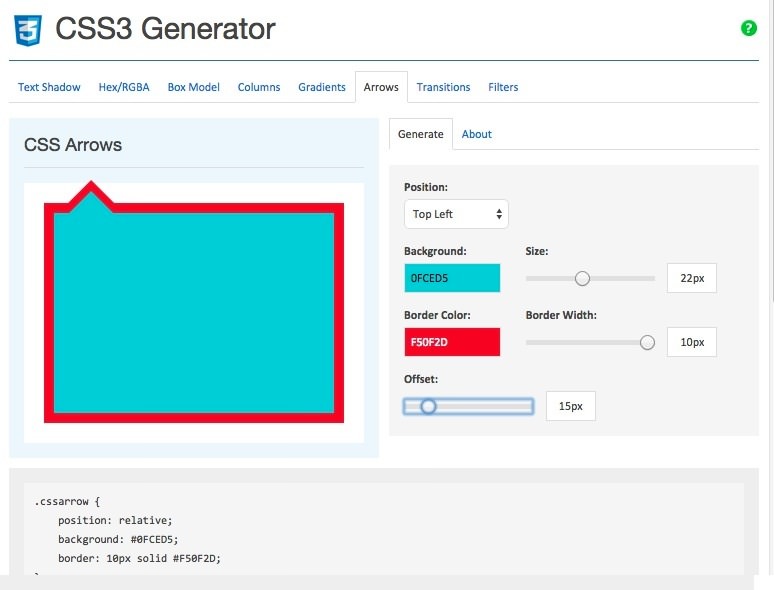The image size is (774, 590).
Task: Select the Generate sub-tab
Action: (421, 134)
